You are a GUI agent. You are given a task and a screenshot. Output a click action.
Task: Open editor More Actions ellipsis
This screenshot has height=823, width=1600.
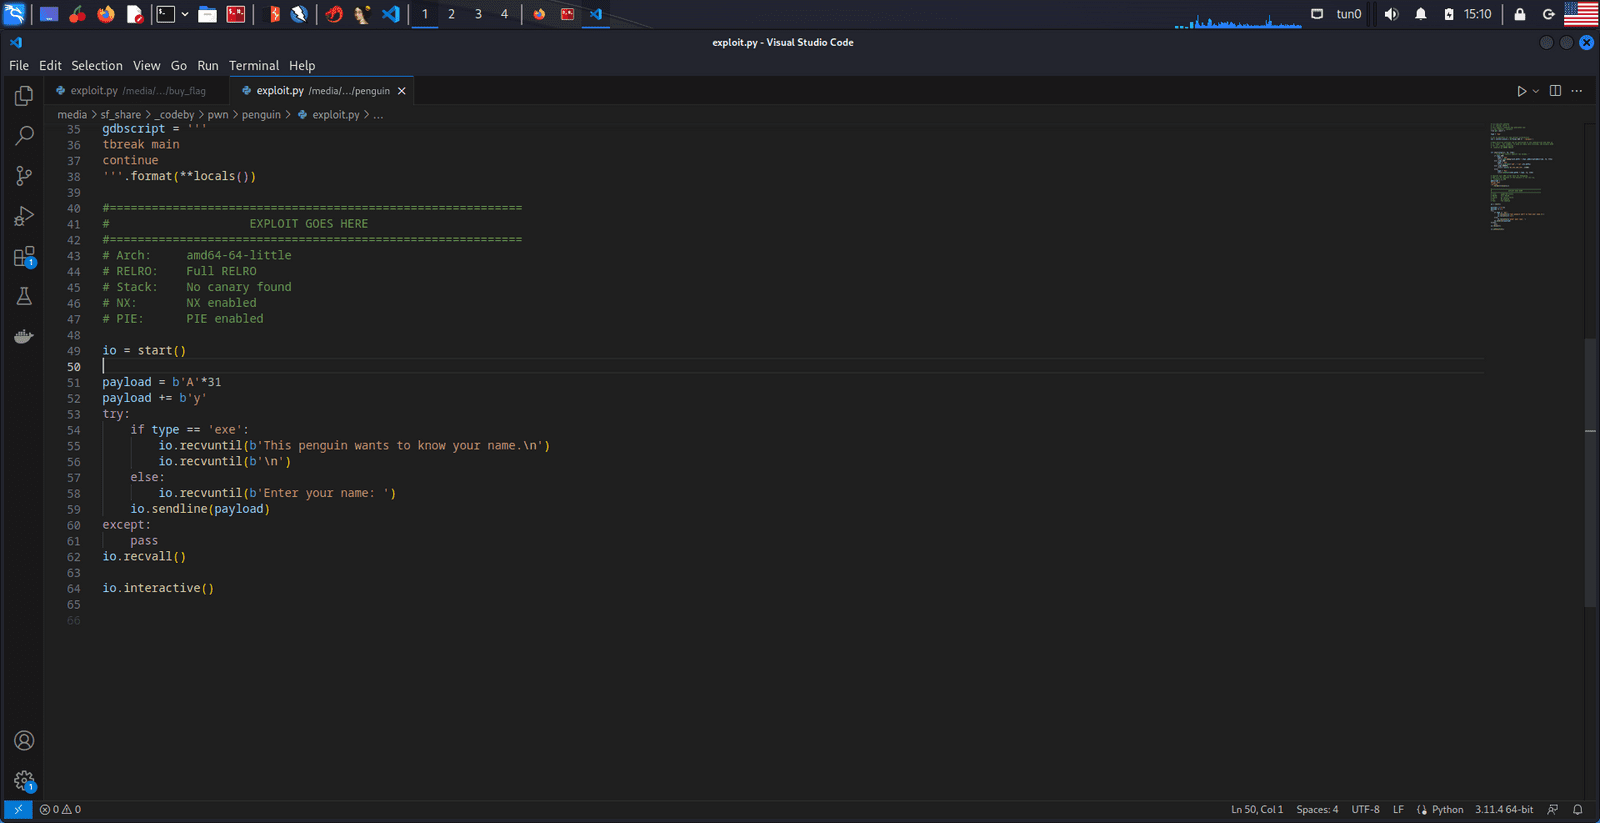pos(1577,91)
